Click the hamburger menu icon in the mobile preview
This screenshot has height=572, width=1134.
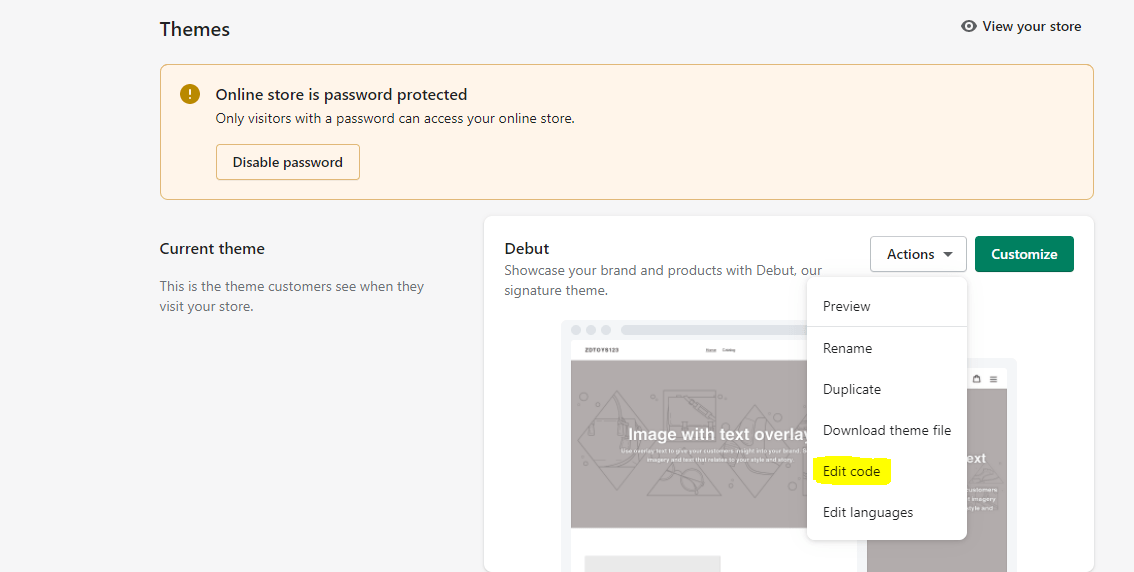tap(993, 379)
